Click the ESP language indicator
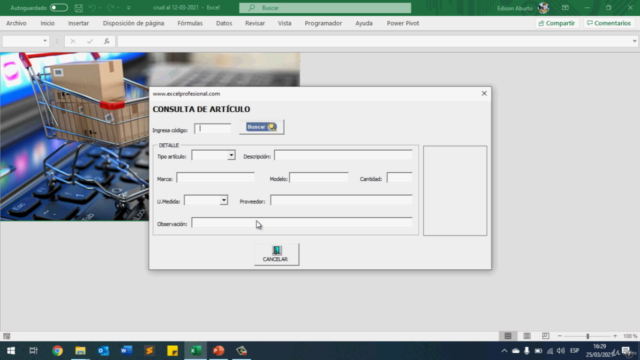 [574, 351]
